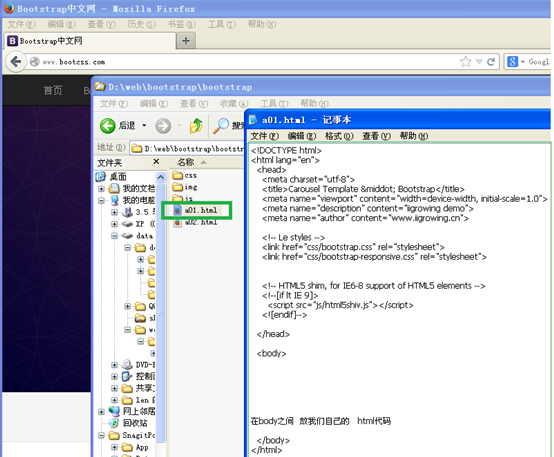The width and height of the screenshot is (554, 457).
Task: Open Firefox 书签 menu
Action: tap(182, 24)
